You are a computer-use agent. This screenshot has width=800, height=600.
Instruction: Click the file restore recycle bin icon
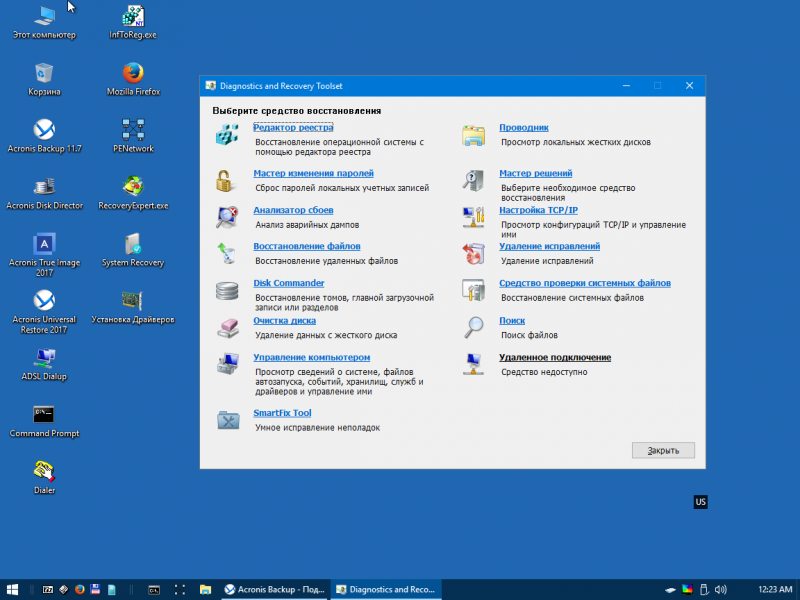tap(226, 254)
